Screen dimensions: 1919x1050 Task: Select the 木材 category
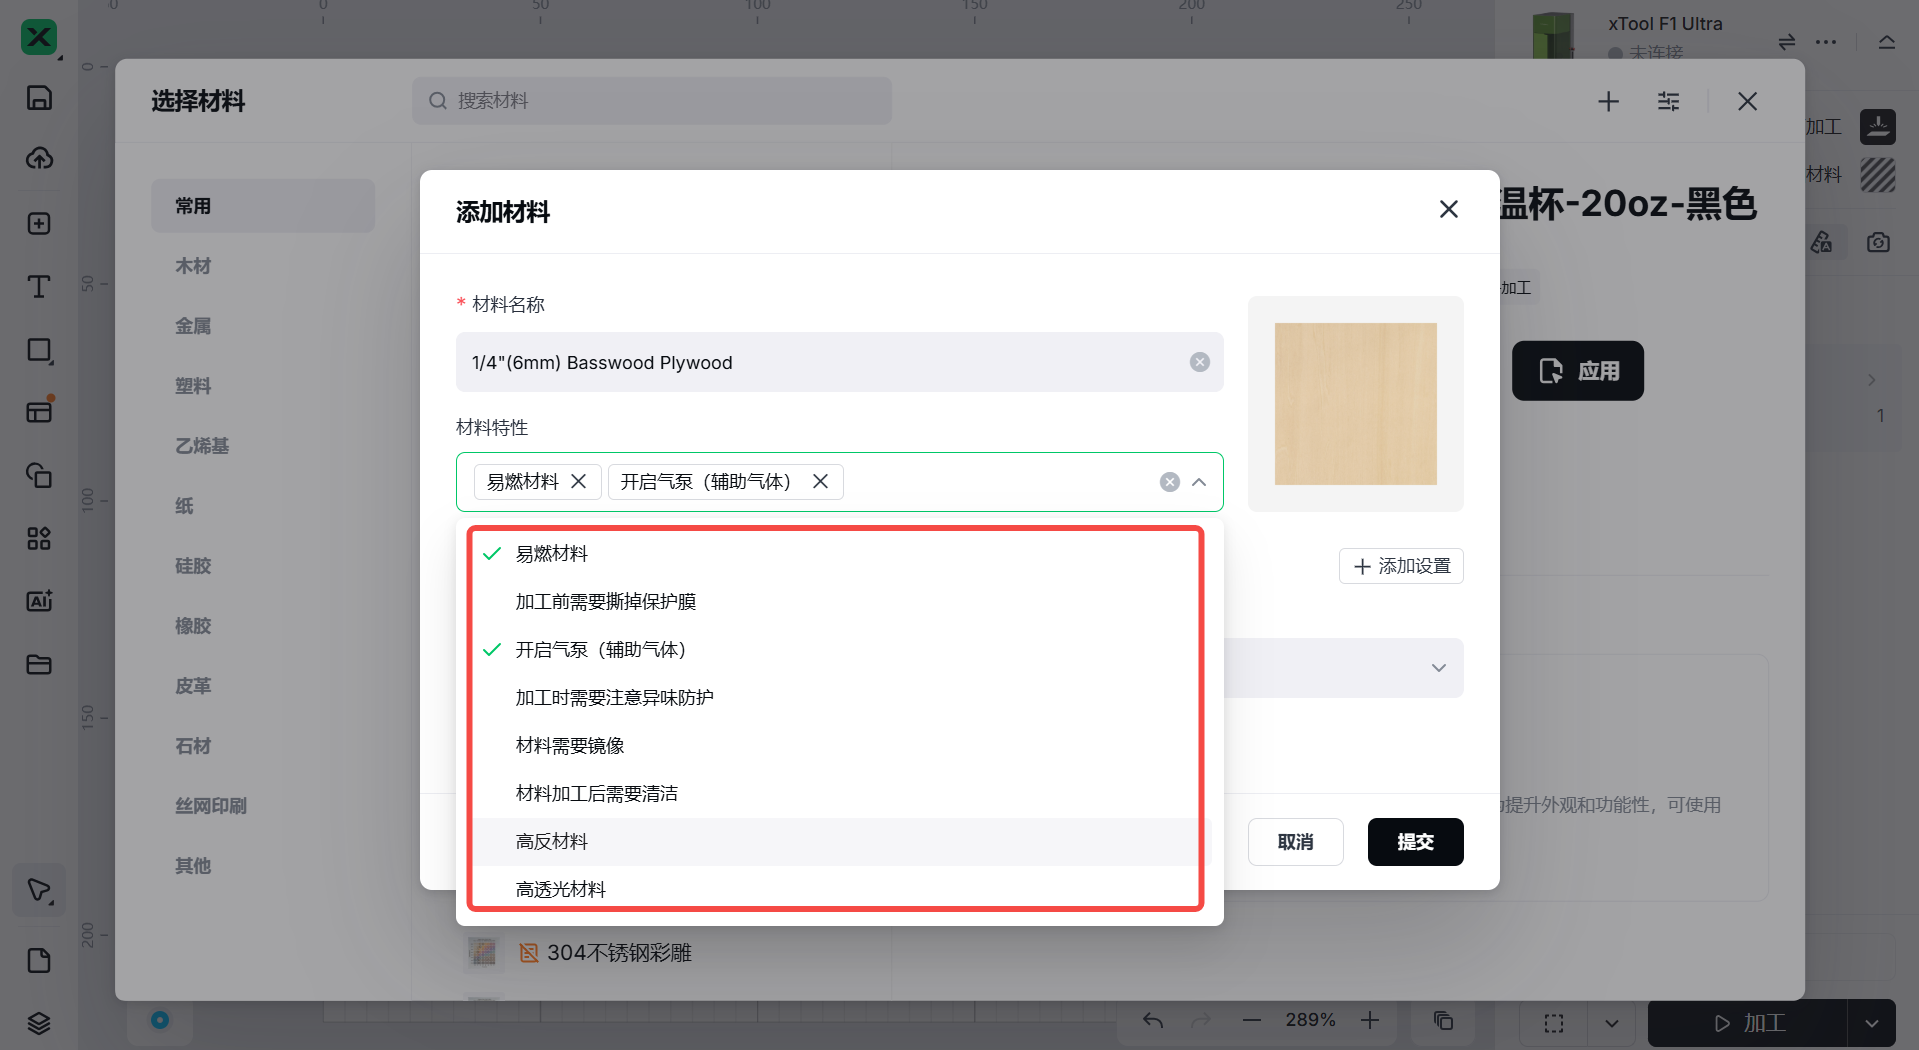193,266
